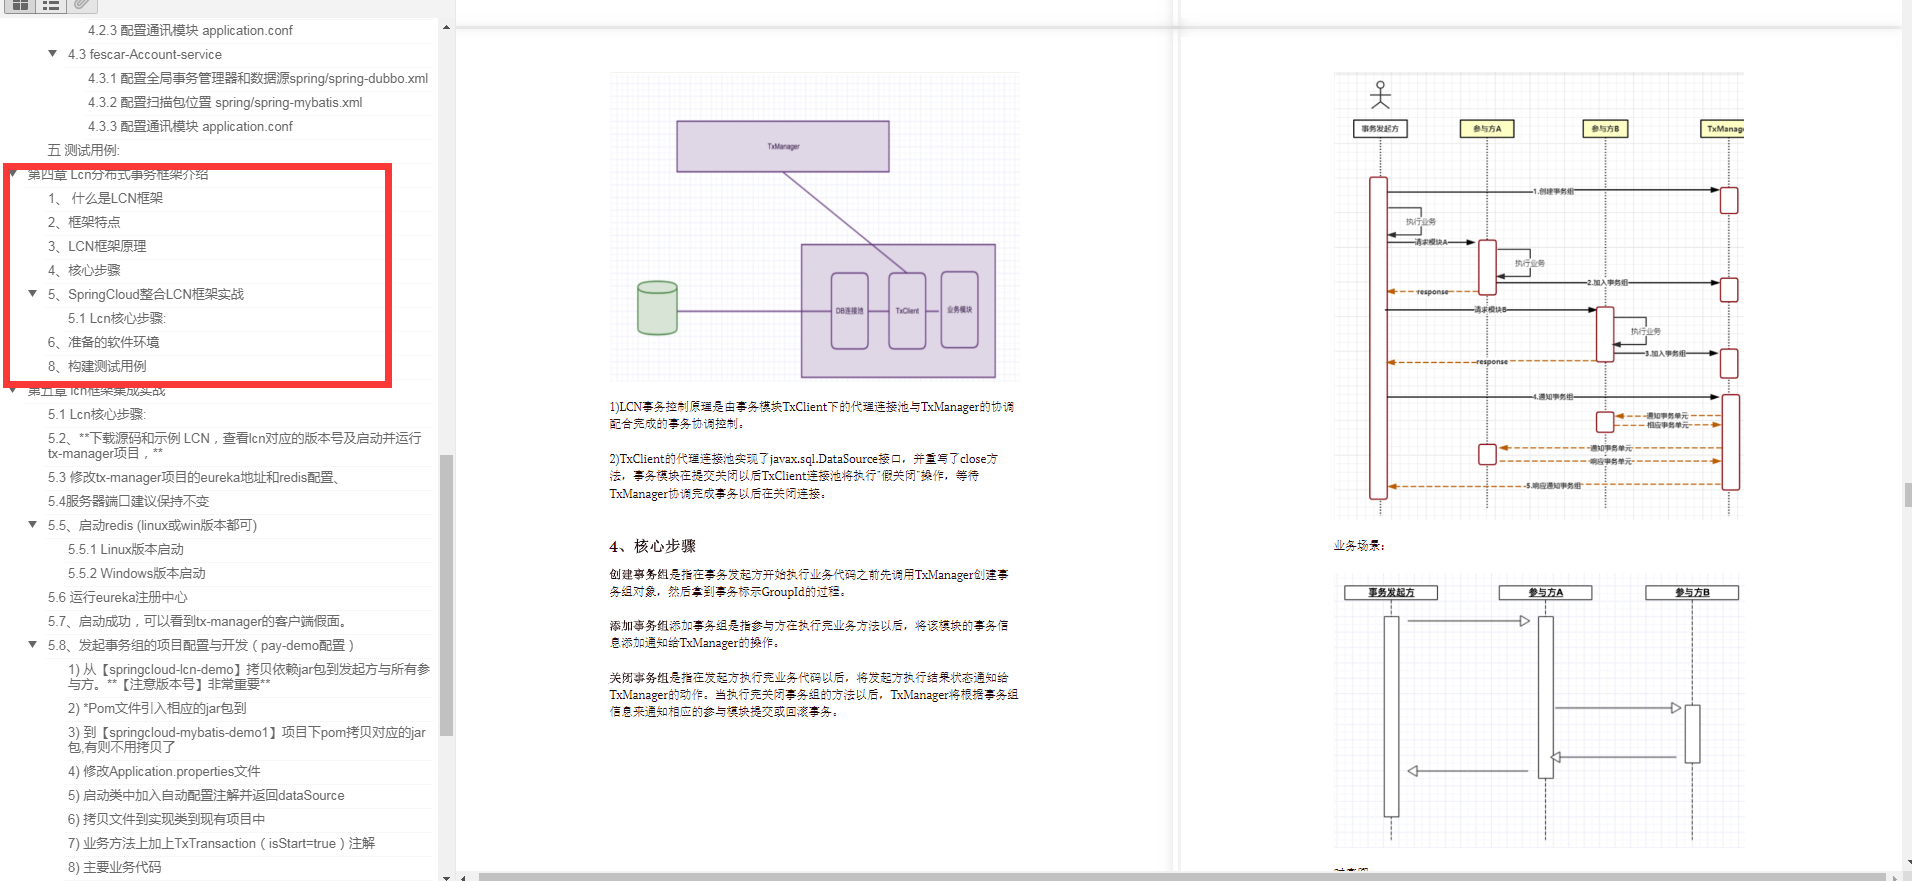
Task: Open 5.2 下载源码和示例 LCN bookmark
Action: coord(235,445)
